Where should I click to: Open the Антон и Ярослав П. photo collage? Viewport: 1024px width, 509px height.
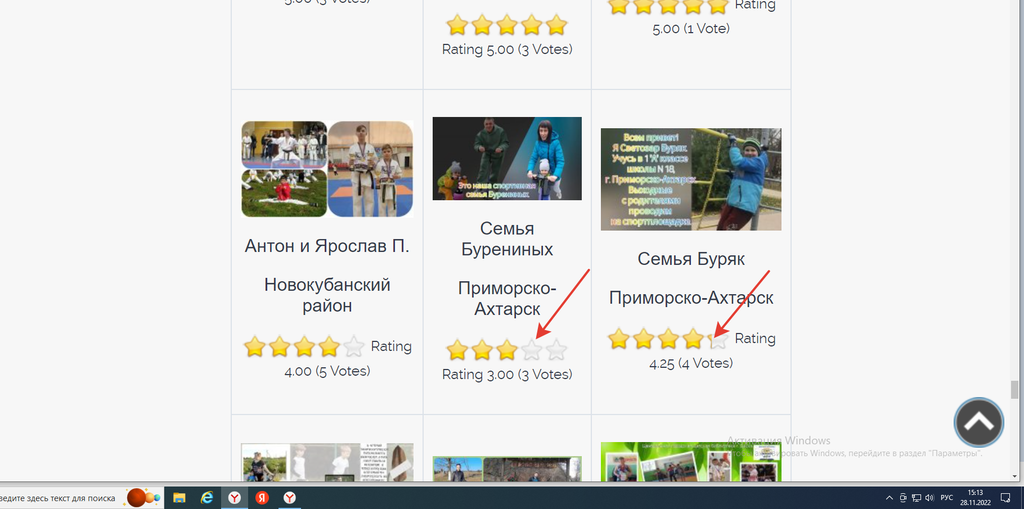coord(327,169)
